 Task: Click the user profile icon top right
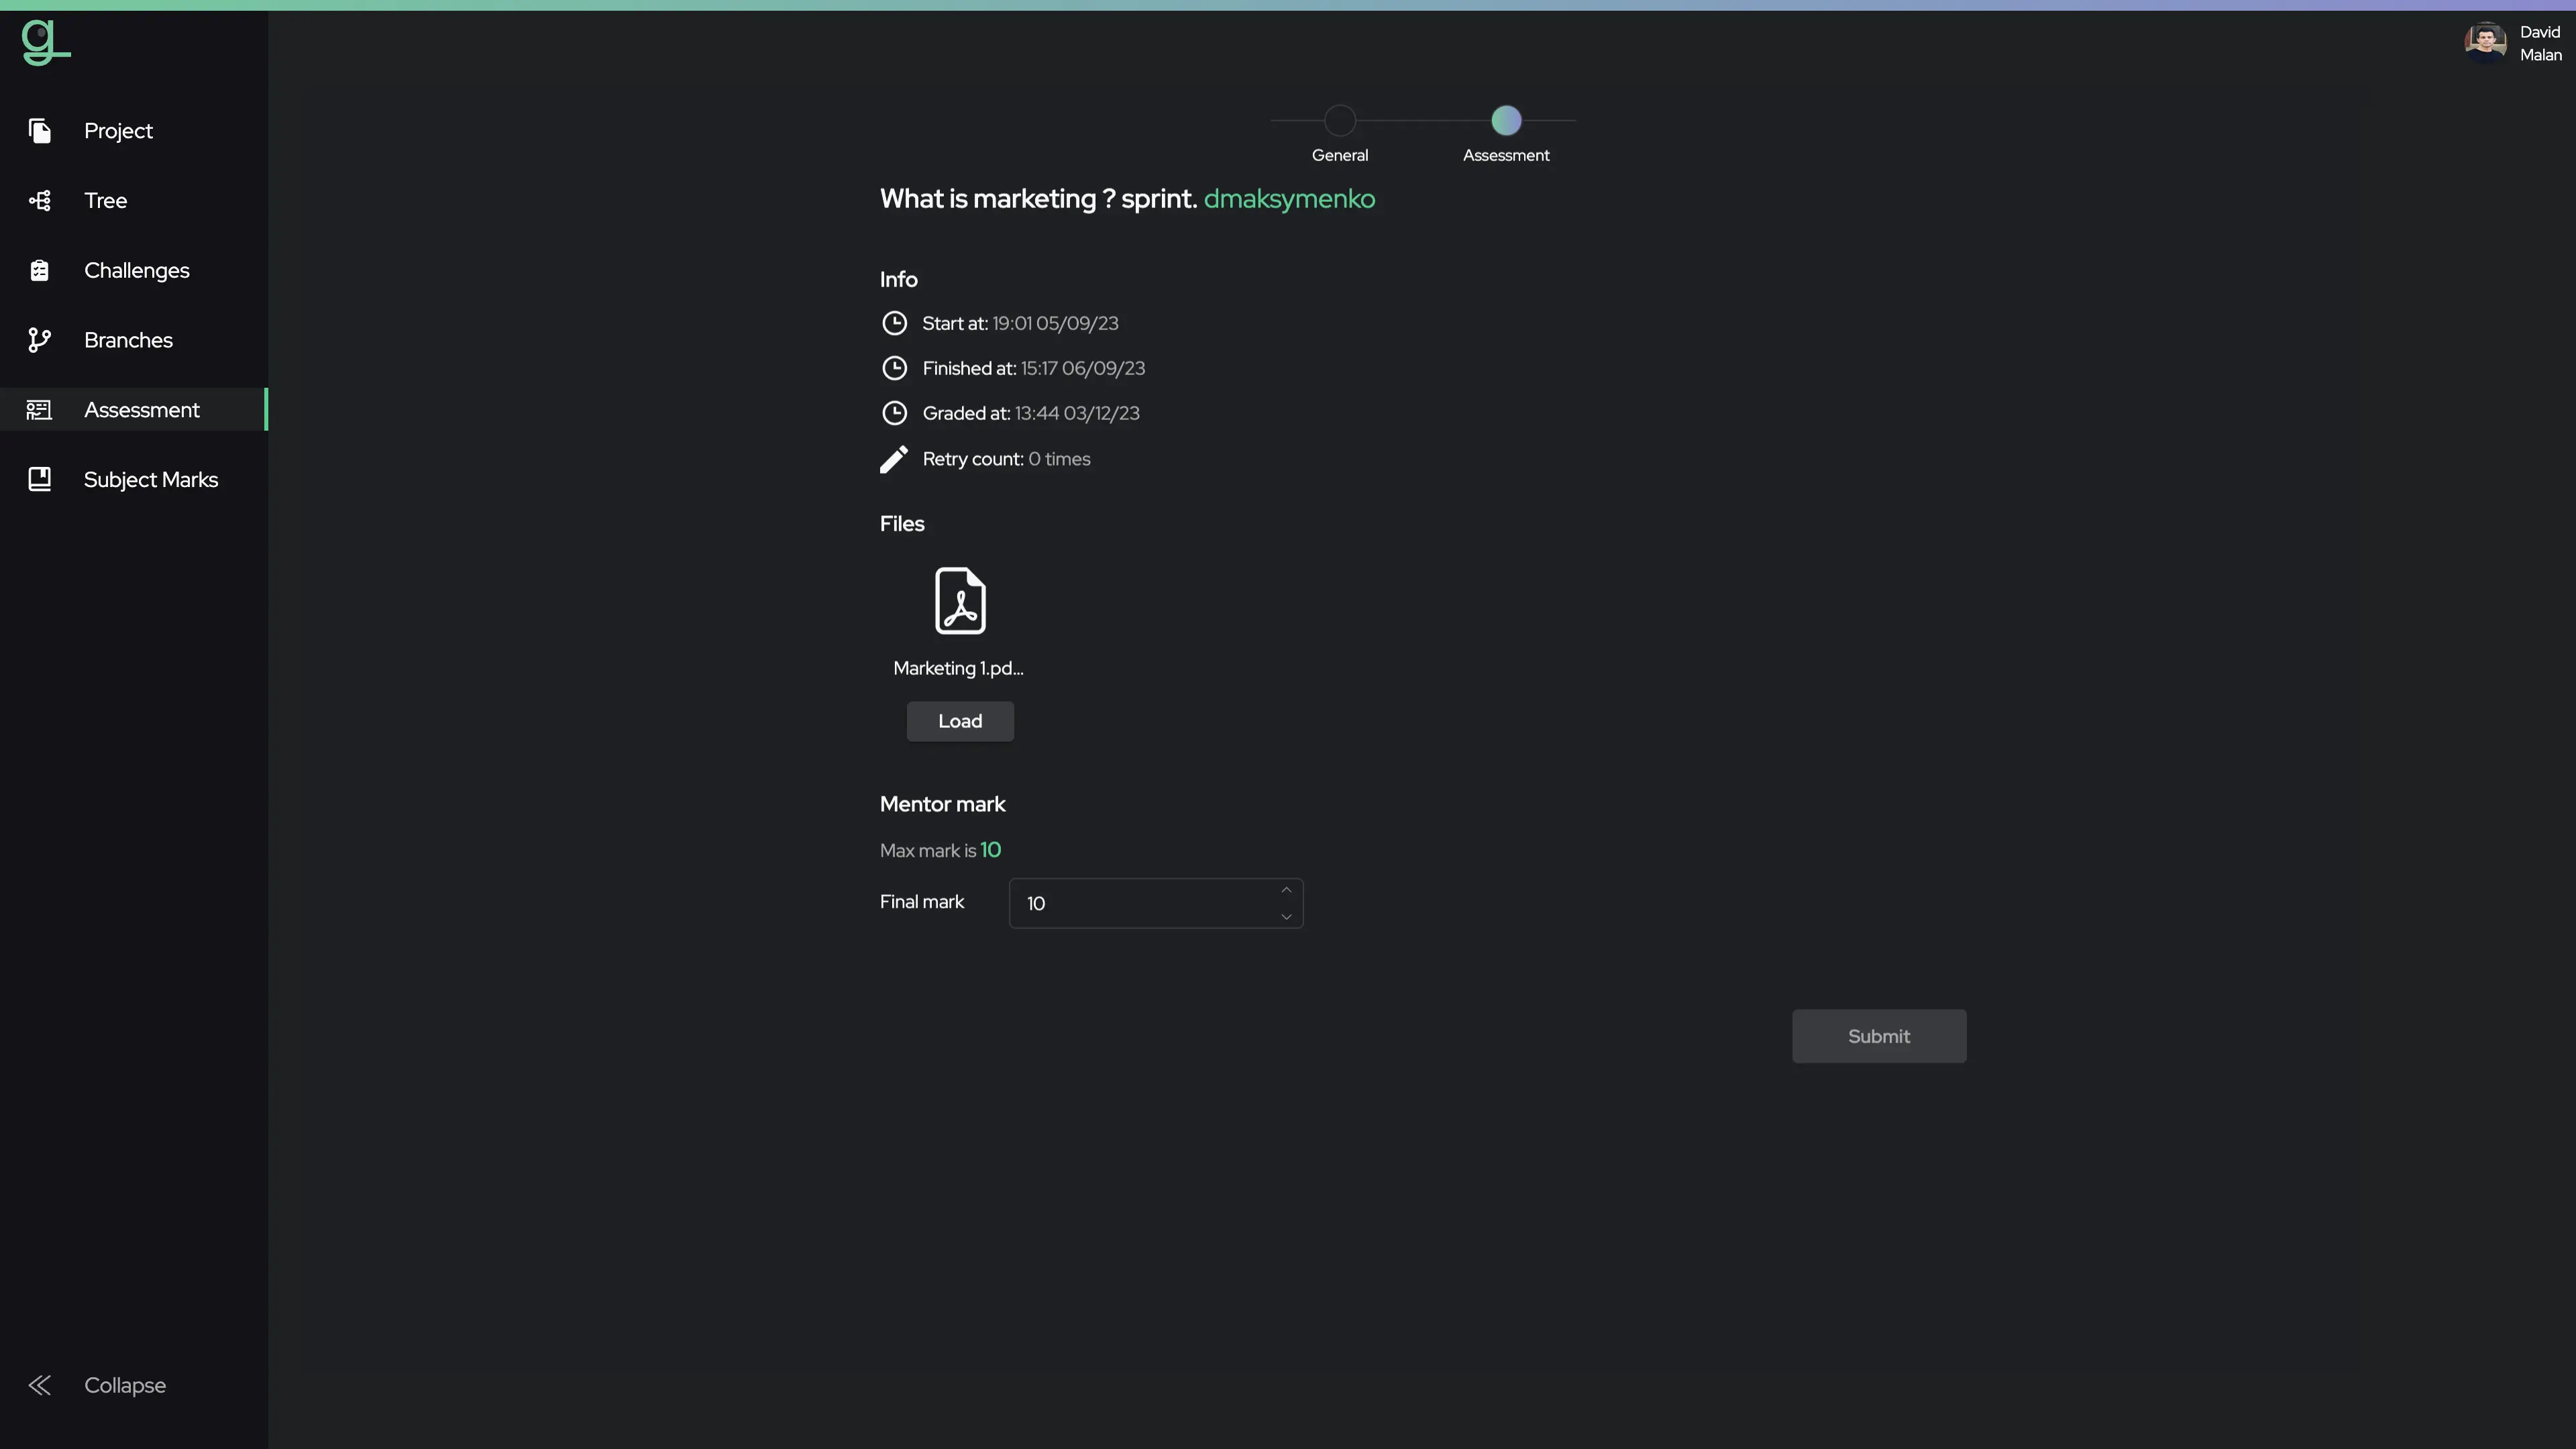click(2485, 42)
